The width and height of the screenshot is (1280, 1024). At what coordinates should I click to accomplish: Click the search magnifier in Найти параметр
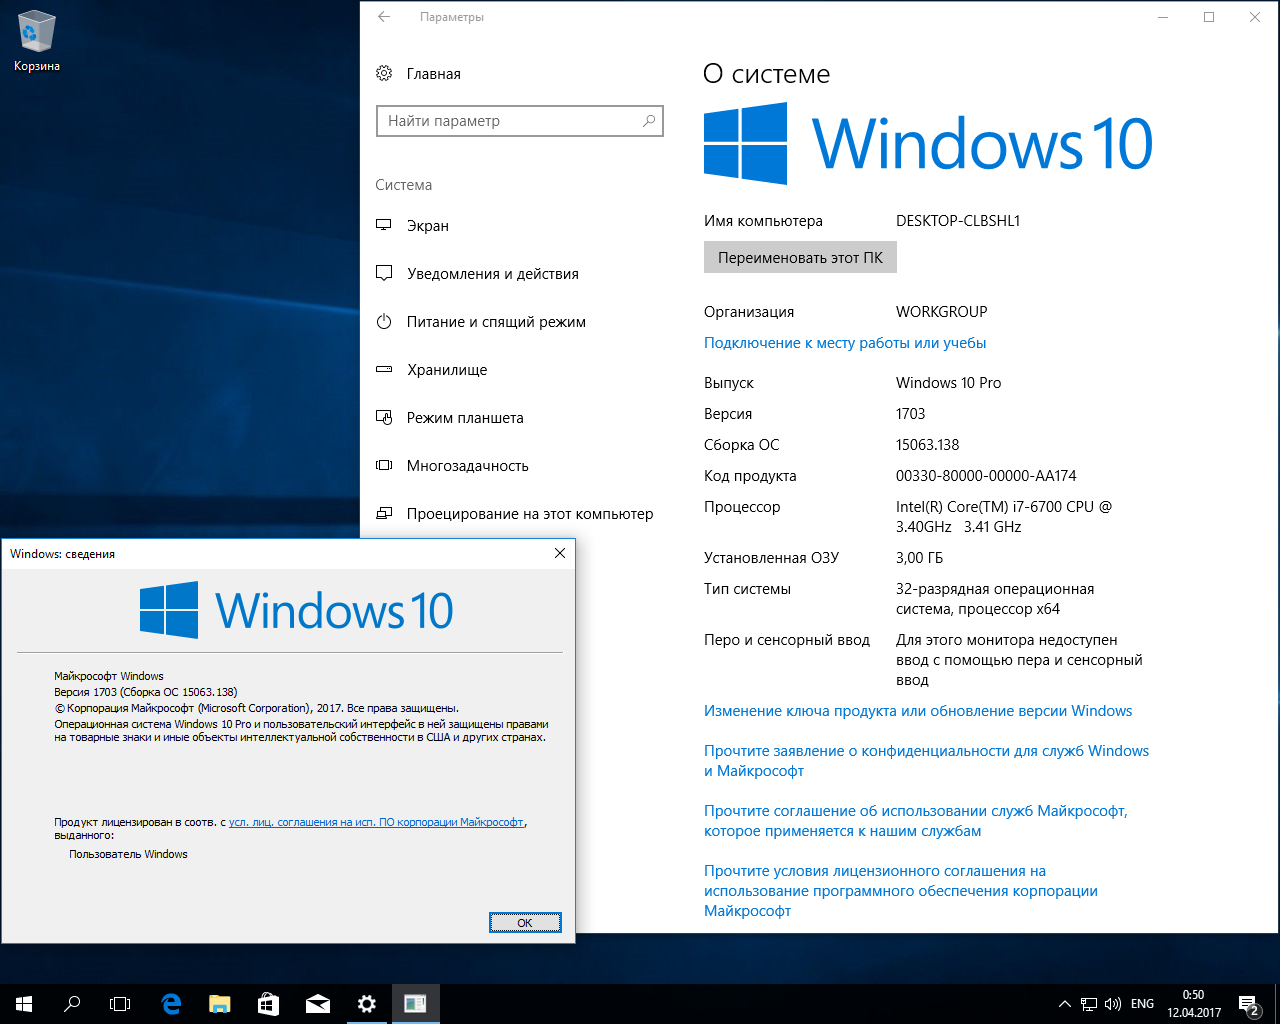(649, 121)
